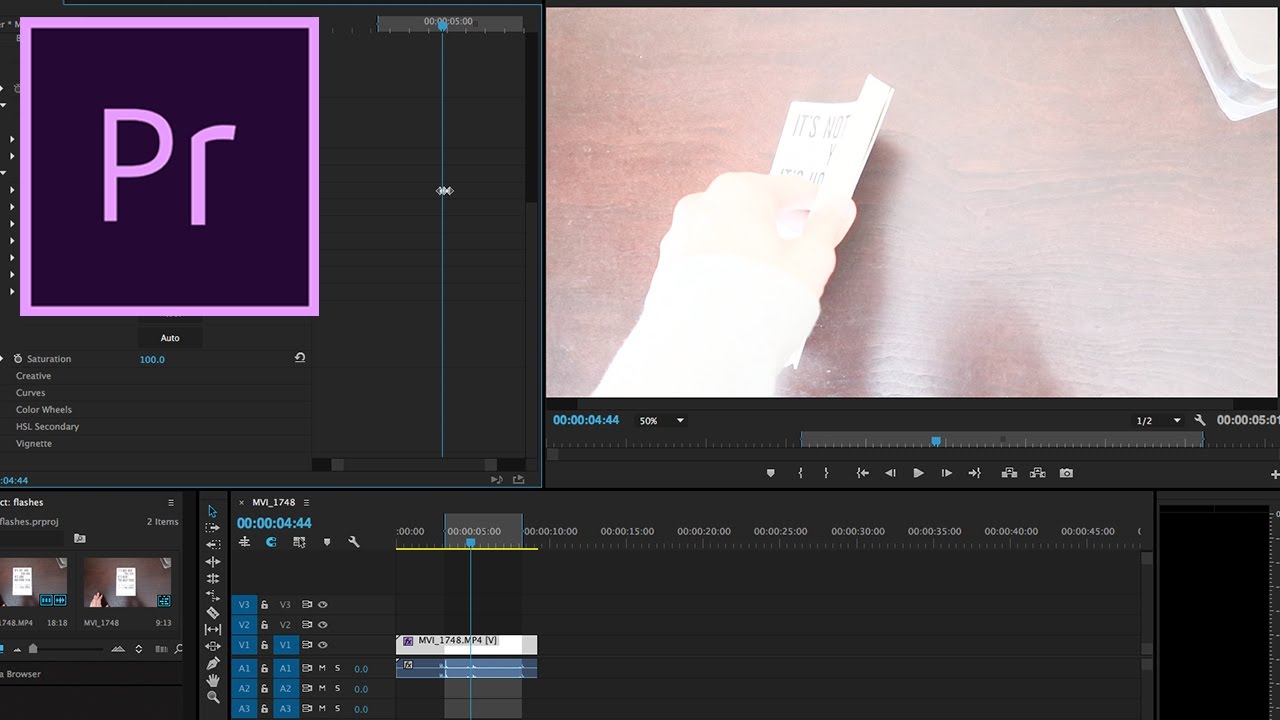
Task: Click the Program monitor playhead marker
Action: [x=936, y=441]
